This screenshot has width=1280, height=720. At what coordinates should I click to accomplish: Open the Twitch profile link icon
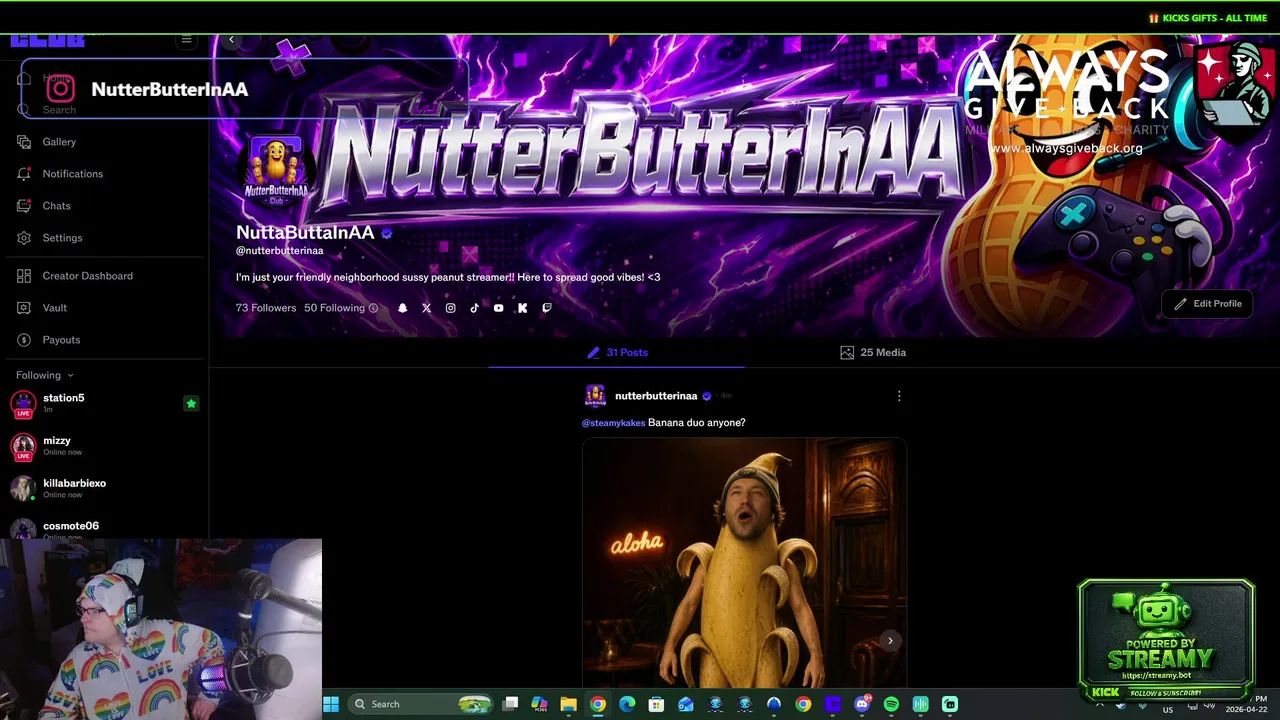tap(546, 308)
